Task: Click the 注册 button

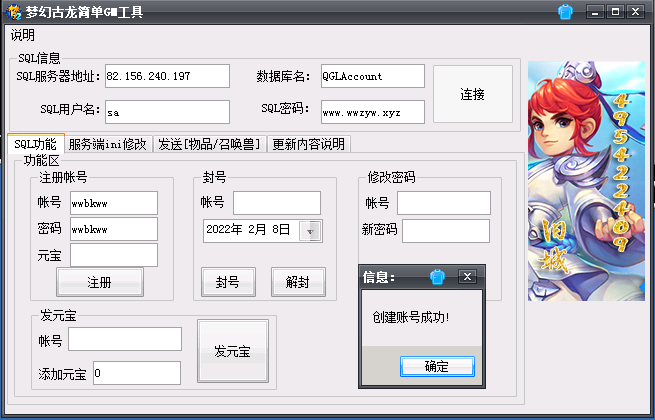Action: (x=100, y=283)
